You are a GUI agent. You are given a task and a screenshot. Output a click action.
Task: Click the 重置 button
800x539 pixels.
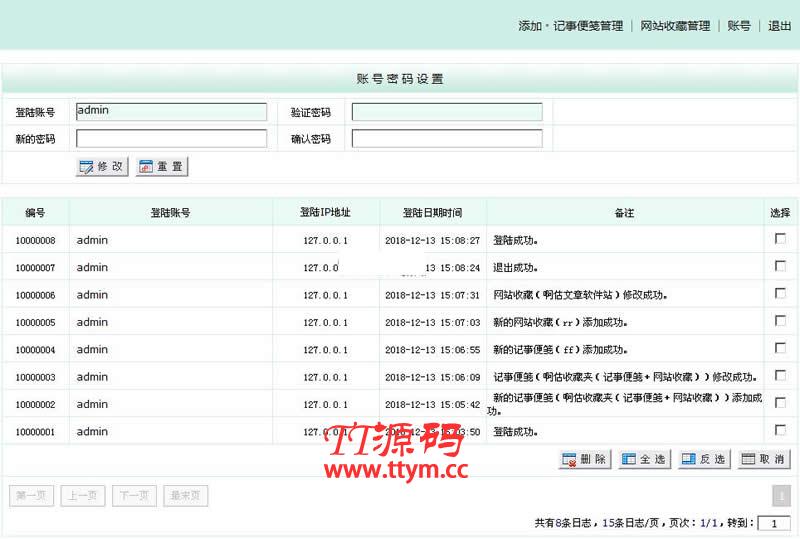pyautogui.click(x=162, y=166)
